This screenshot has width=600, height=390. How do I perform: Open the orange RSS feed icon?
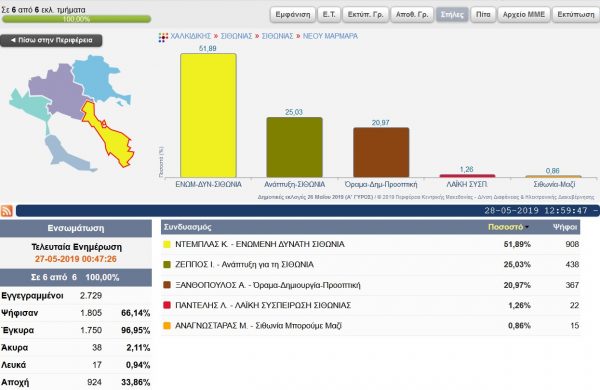tap(7, 211)
